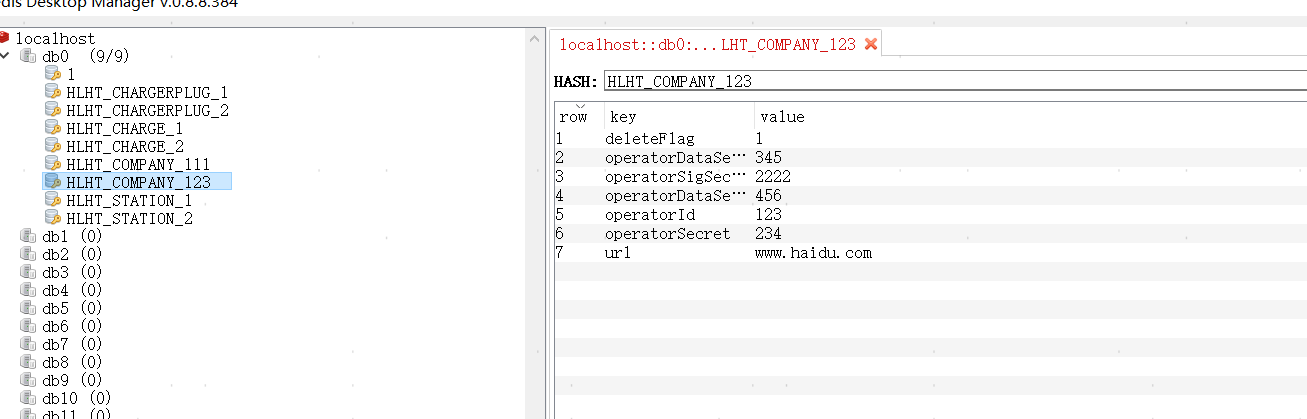Select the value 234
The width and height of the screenshot is (1307, 419).
point(768,233)
